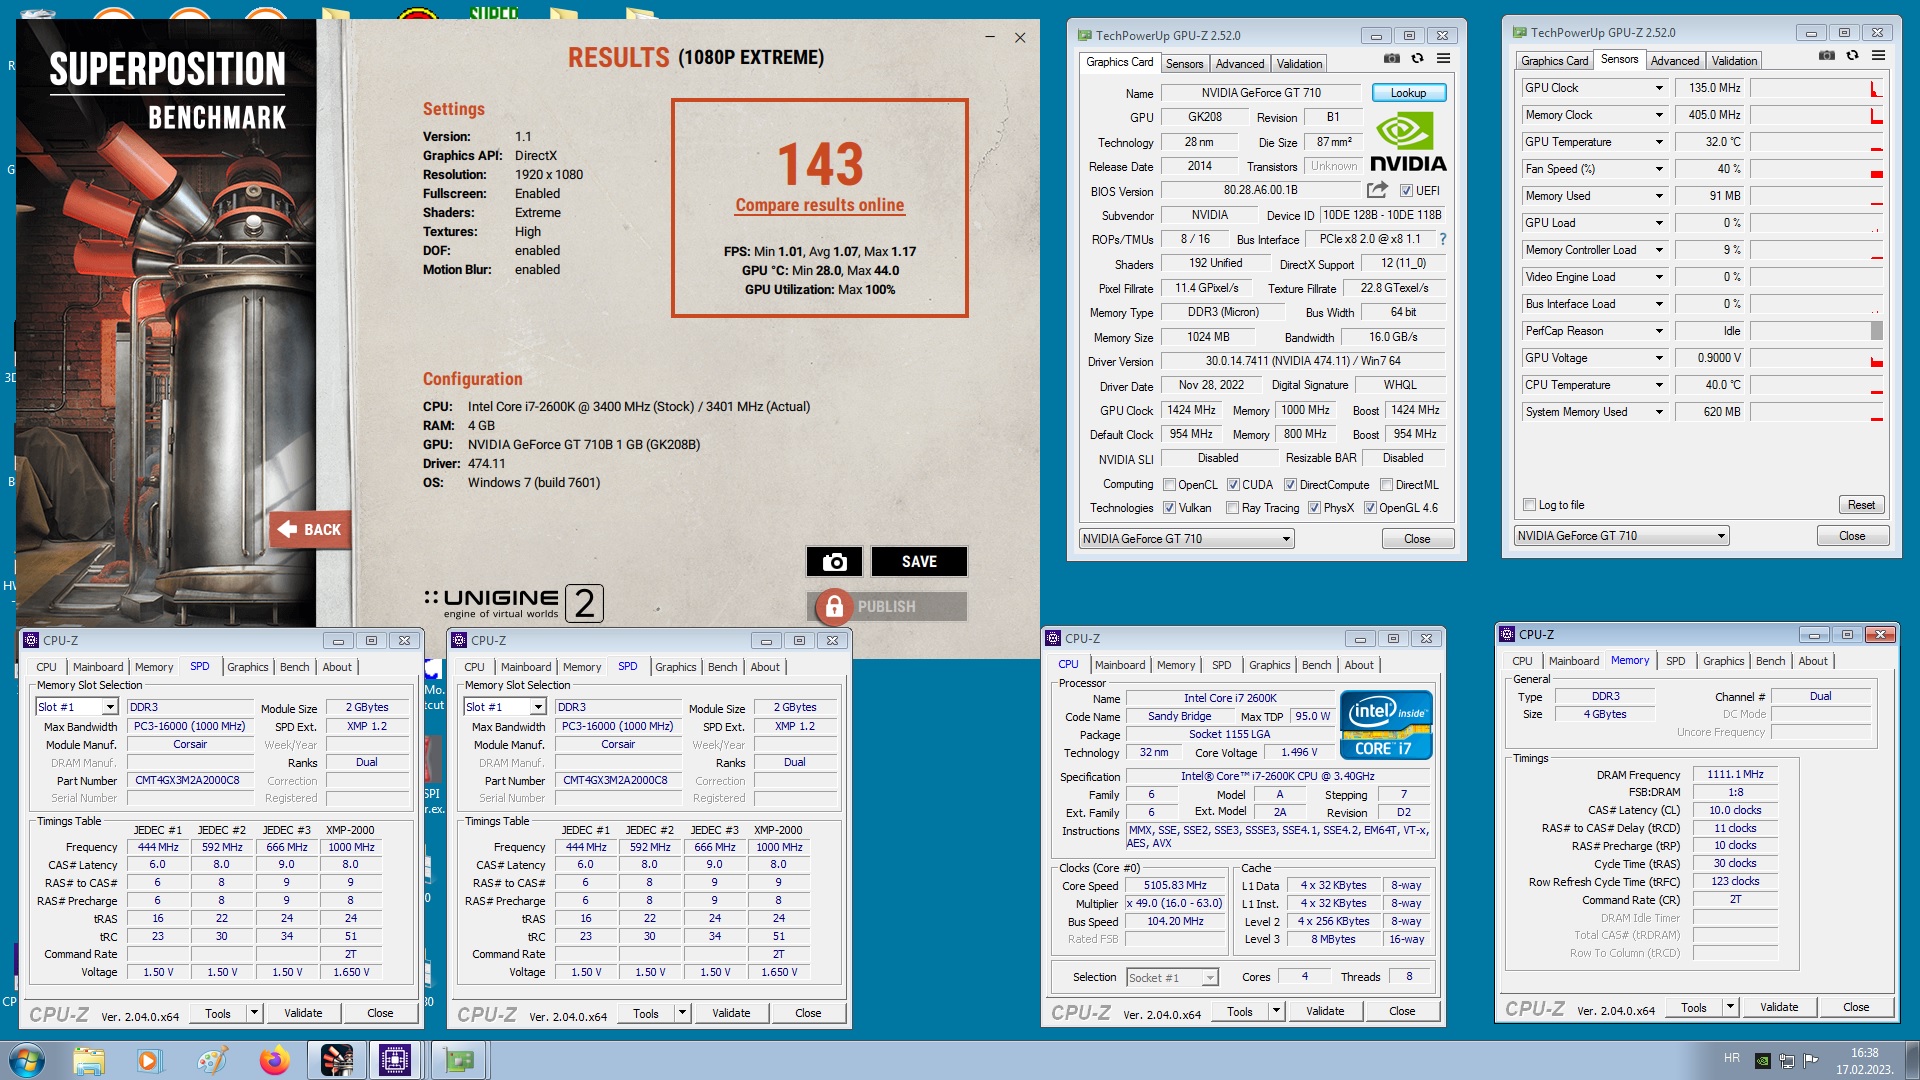Open GPU selector dropdown in GPU-Z Graphics Card window

pos(1186,539)
